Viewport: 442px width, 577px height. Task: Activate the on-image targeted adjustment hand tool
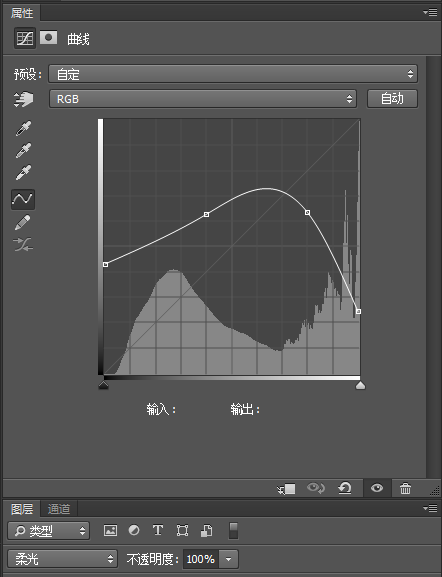(23, 99)
